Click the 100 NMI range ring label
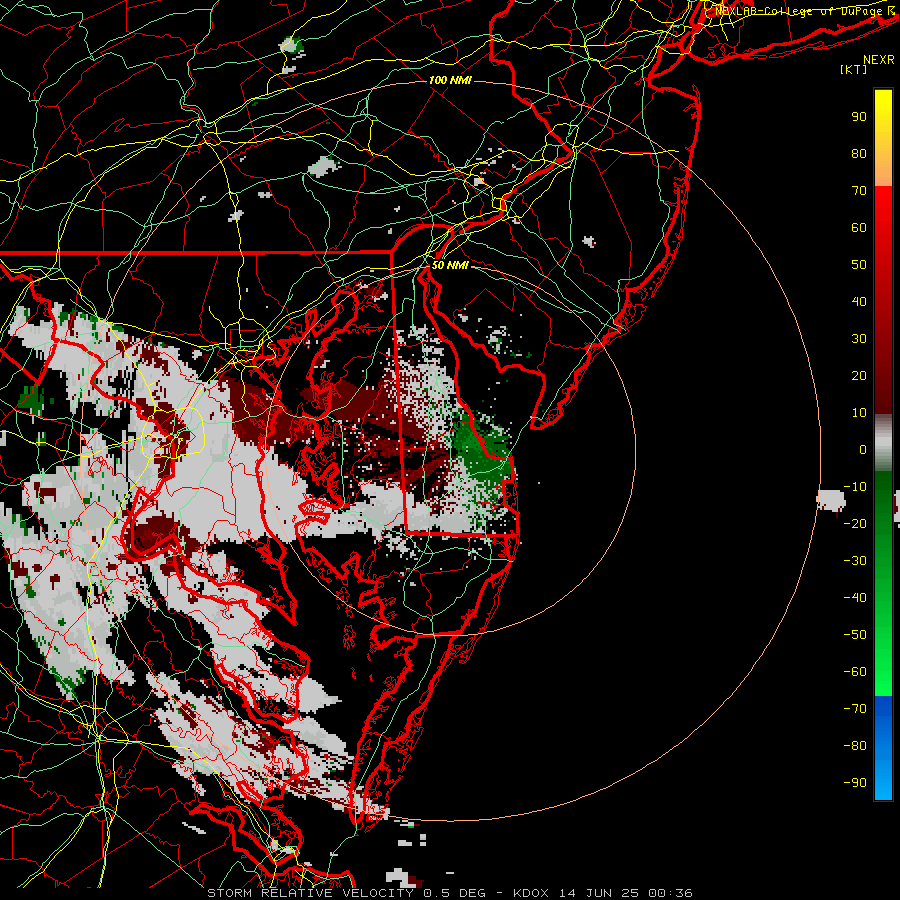Image resolution: width=900 pixels, height=900 pixels. coord(449,80)
